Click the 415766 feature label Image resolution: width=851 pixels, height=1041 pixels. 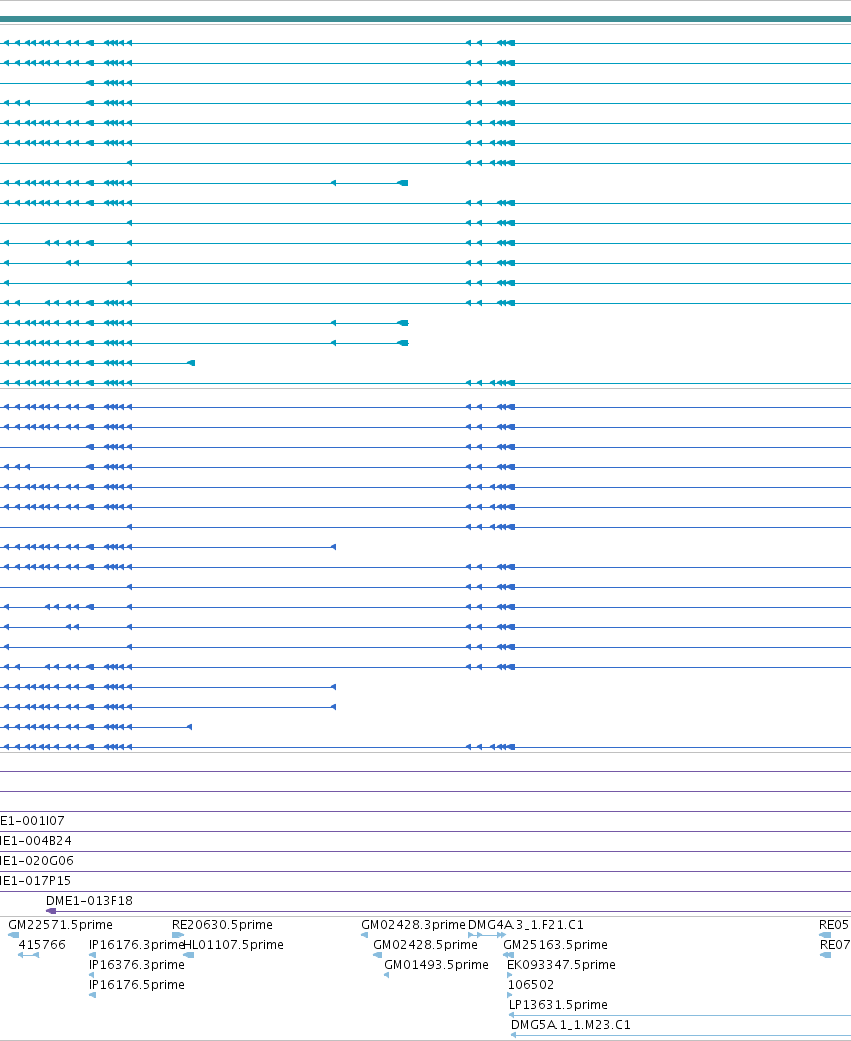42,944
